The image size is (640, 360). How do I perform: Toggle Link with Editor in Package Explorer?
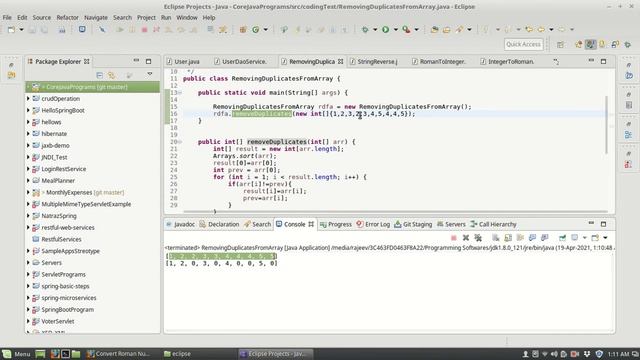point(111,75)
